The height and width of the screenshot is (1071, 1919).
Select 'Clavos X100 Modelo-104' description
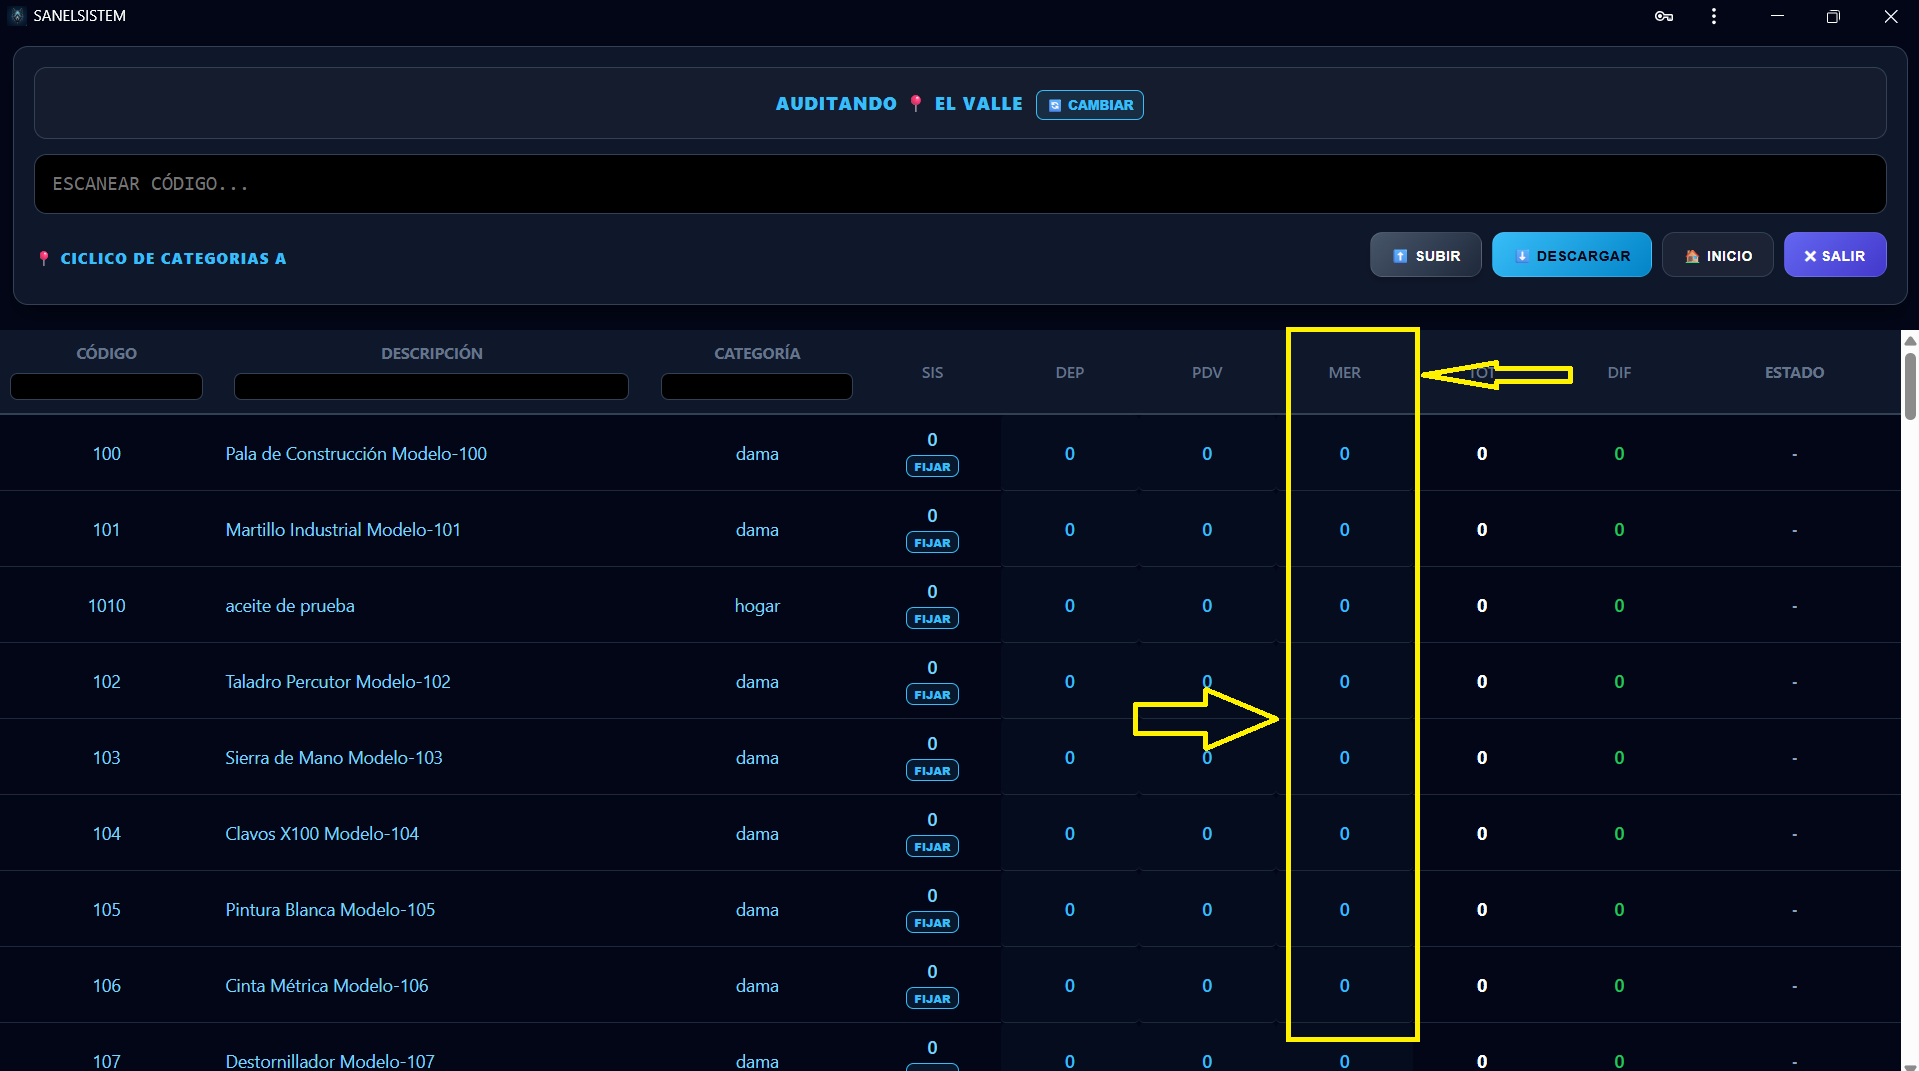[322, 834]
